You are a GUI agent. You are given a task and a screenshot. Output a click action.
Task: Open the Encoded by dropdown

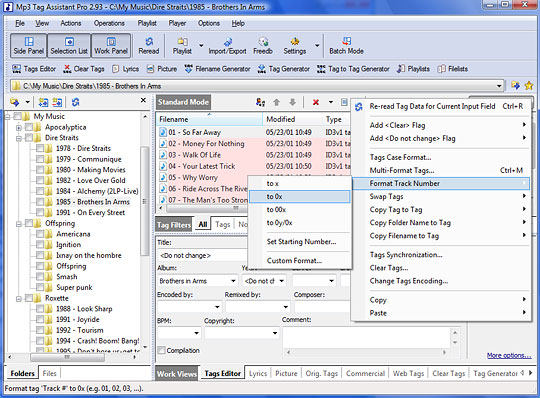[x=217, y=306]
